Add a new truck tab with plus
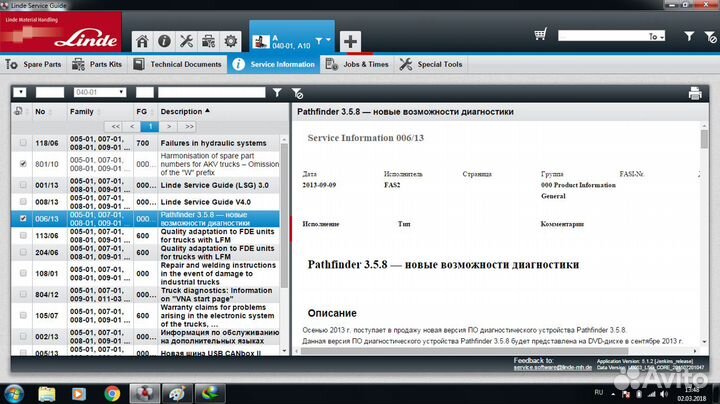 (x=350, y=42)
